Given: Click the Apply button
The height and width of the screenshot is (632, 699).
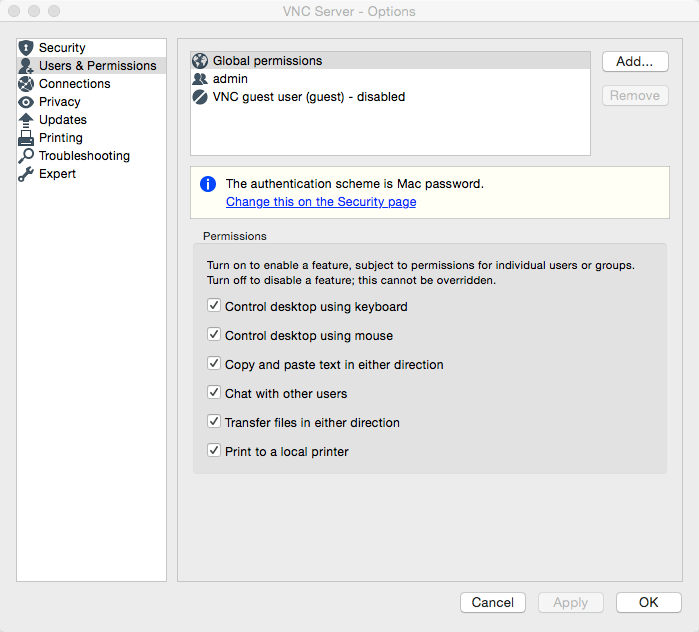Looking at the screenshot, I should click(571, 603).
